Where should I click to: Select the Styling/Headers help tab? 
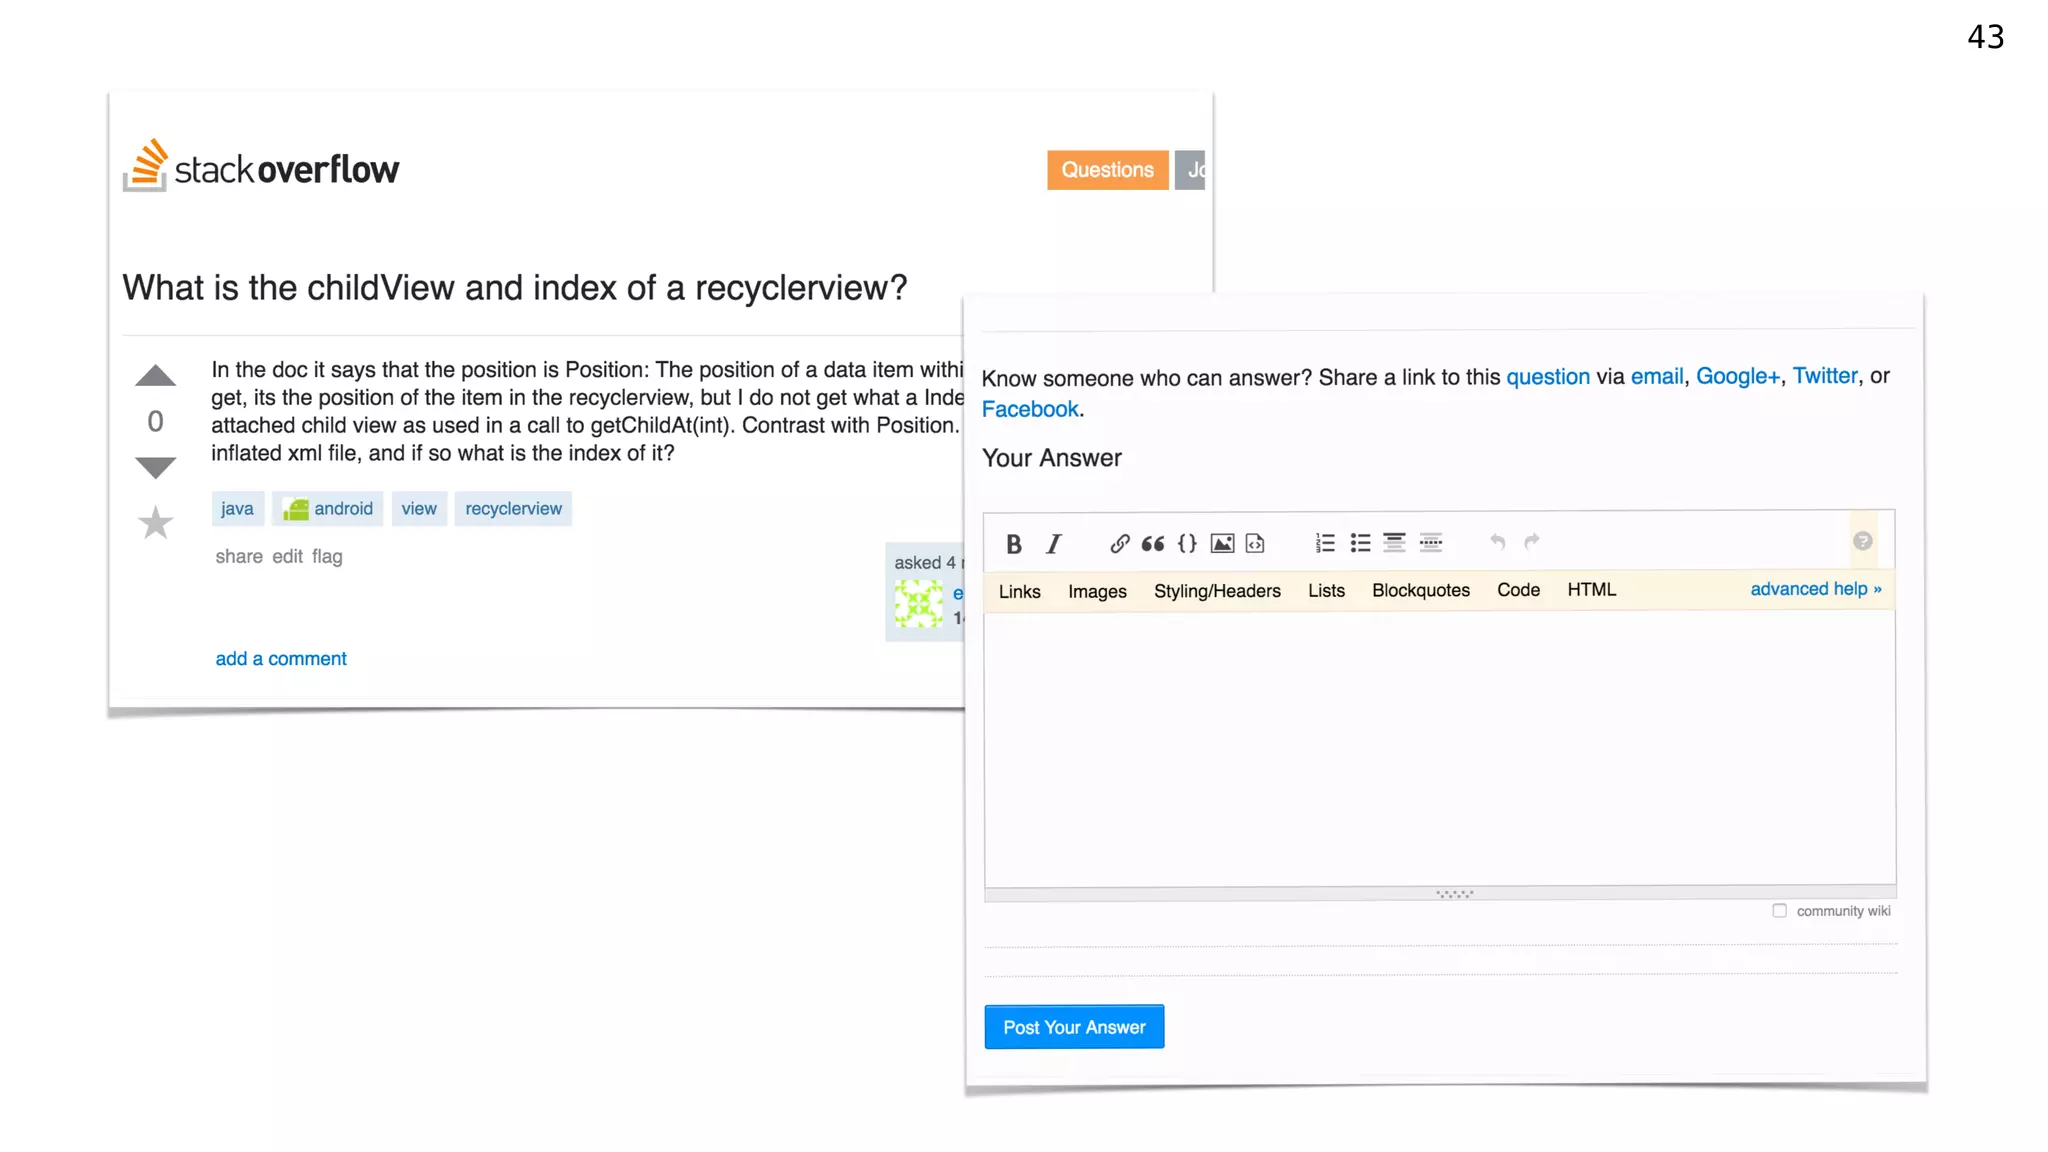pos(1217,591)
